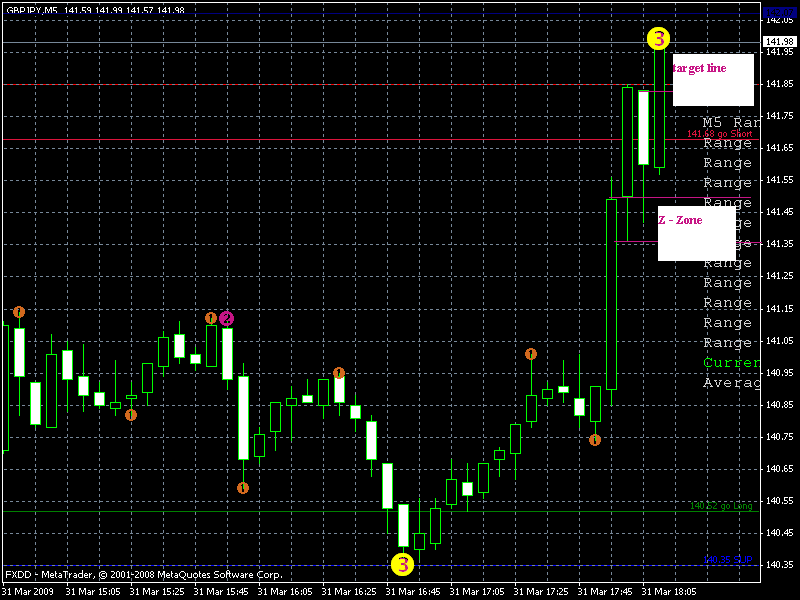Select the "1" signal above the 16:05 swing high
The image size is (800, 600).
pos(339,373)
